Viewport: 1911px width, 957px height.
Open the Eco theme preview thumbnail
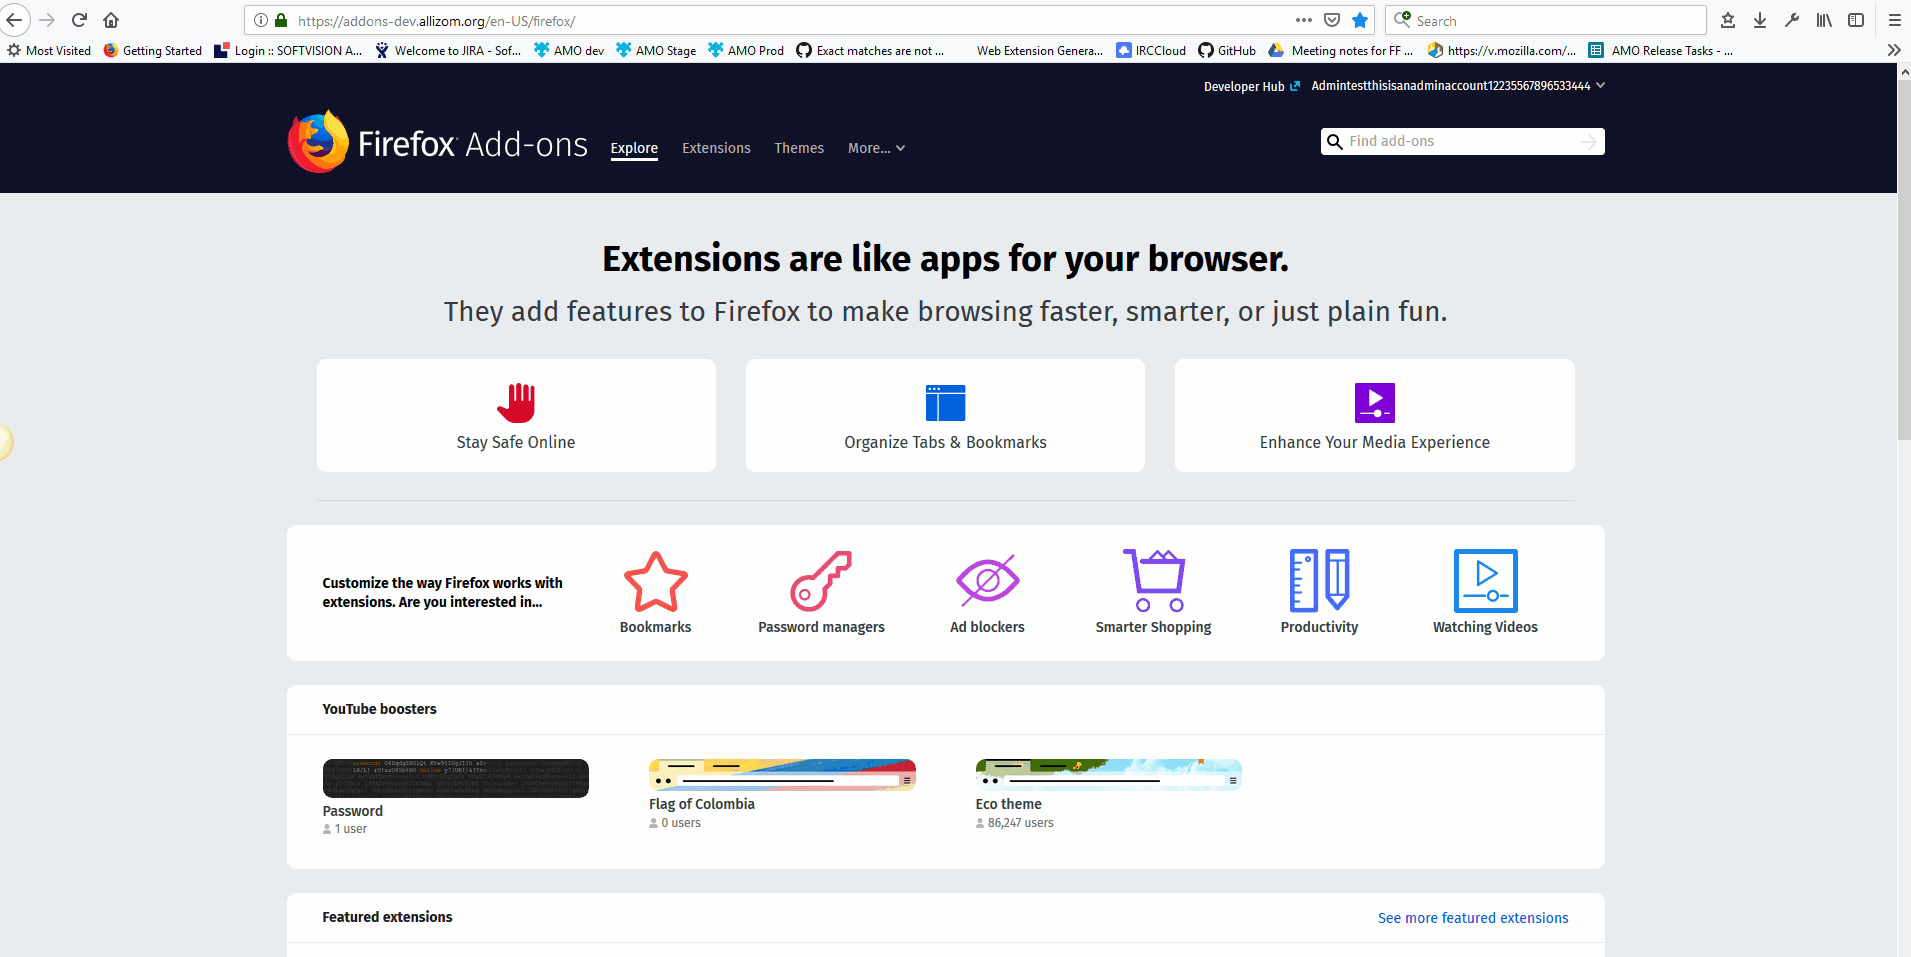click(x=1109, y=775)
